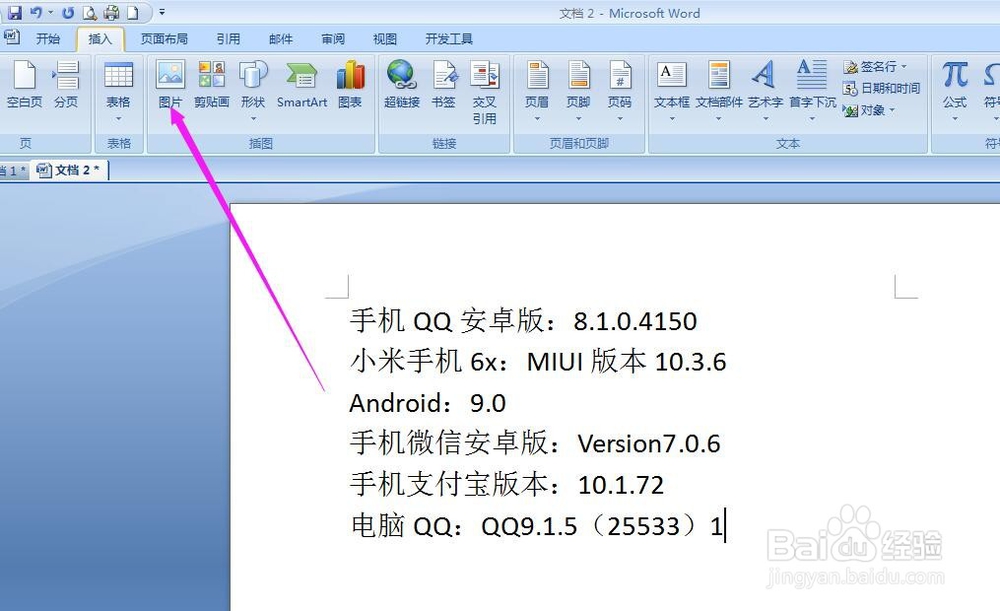The height and width of the screenshot is (611, 1000).
Task: Open the 页面布局 (Page Layout) tab
Action: click(164, 39)
